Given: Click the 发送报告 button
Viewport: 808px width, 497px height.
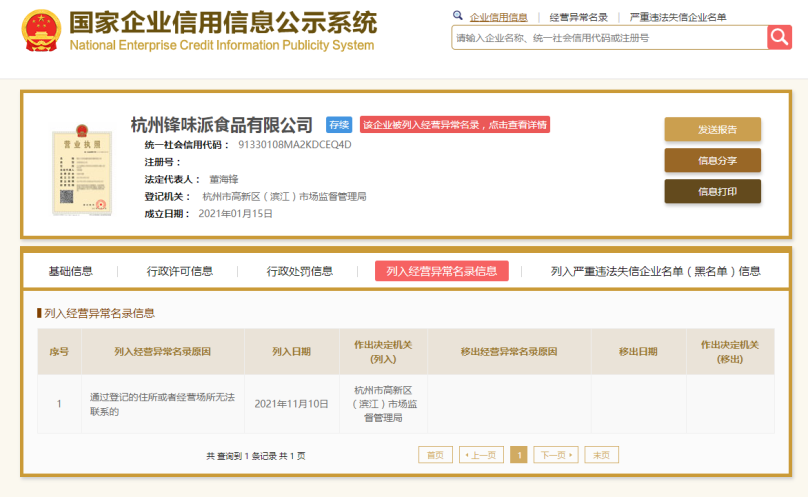Looking at the screenshot, I should tap(713, 129).
